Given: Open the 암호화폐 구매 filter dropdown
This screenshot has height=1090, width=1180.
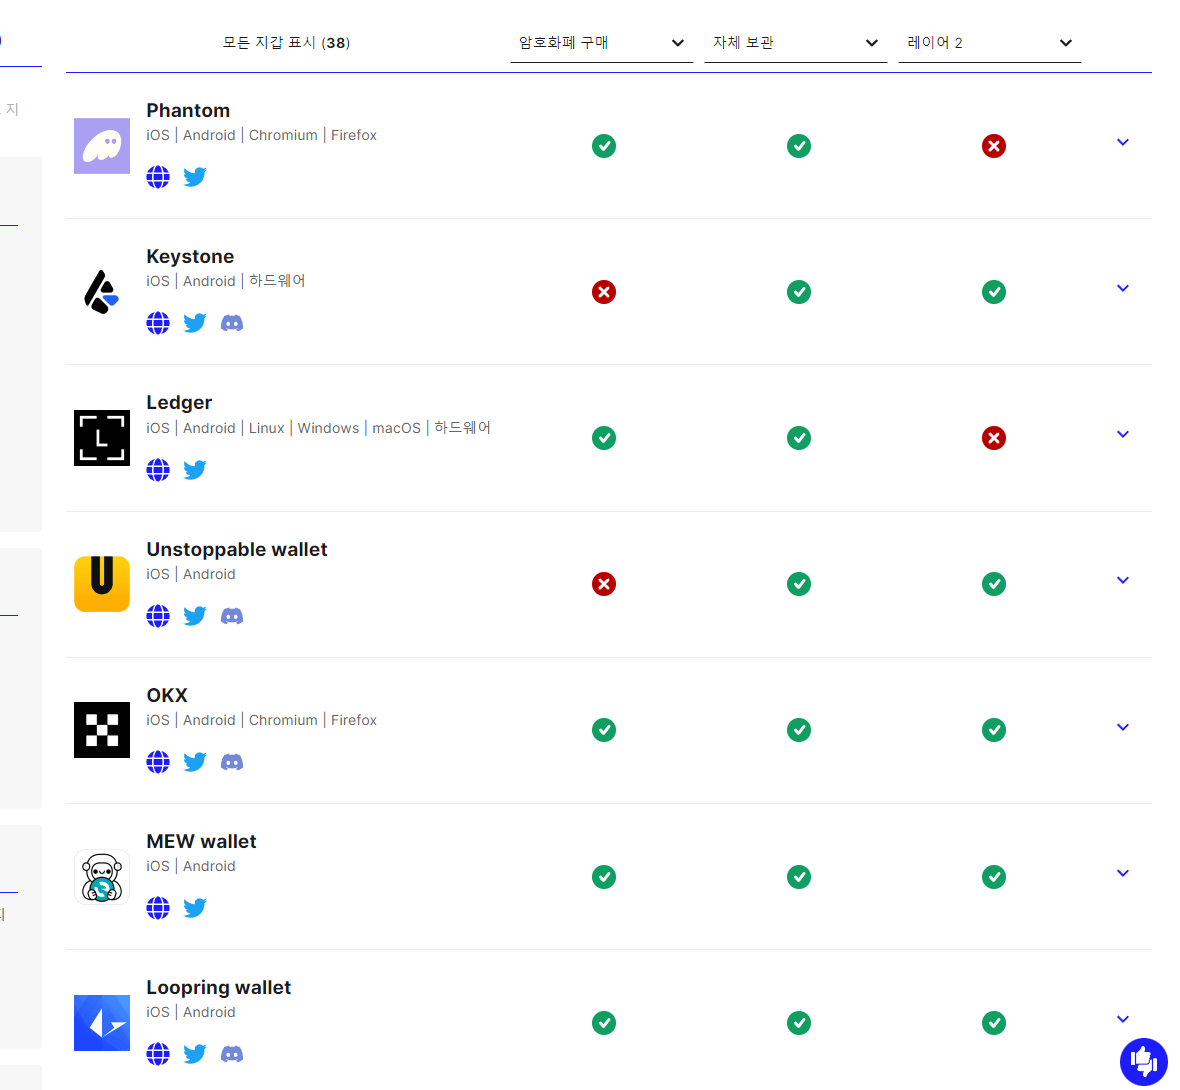Looking at the screenshot, I should [x=601, y=43].
